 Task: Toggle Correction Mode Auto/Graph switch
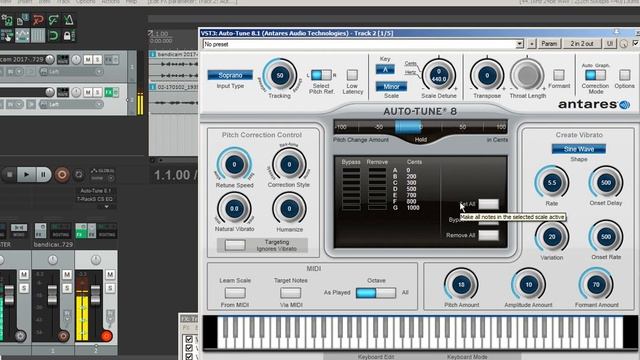pyautogui.click(x=596, y=75)
